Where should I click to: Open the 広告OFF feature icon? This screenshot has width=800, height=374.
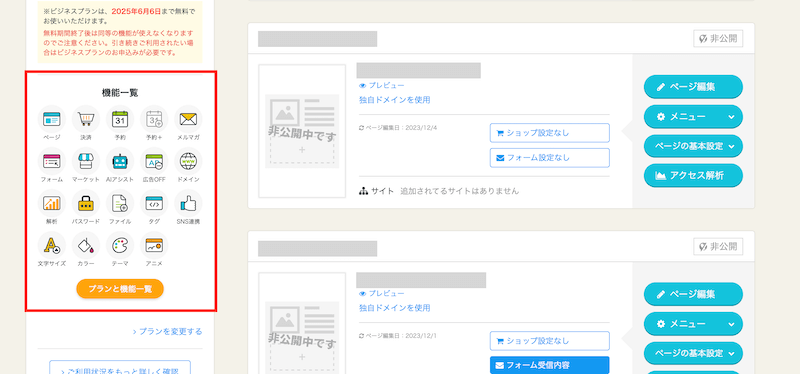pos(154,161)
